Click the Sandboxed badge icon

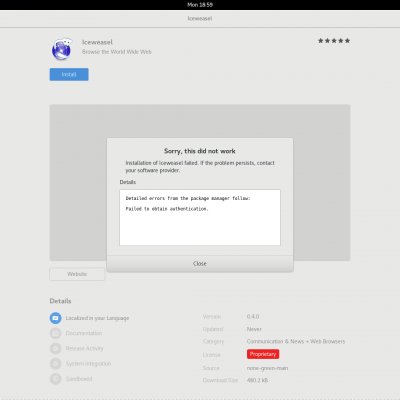tap(56, 379)
